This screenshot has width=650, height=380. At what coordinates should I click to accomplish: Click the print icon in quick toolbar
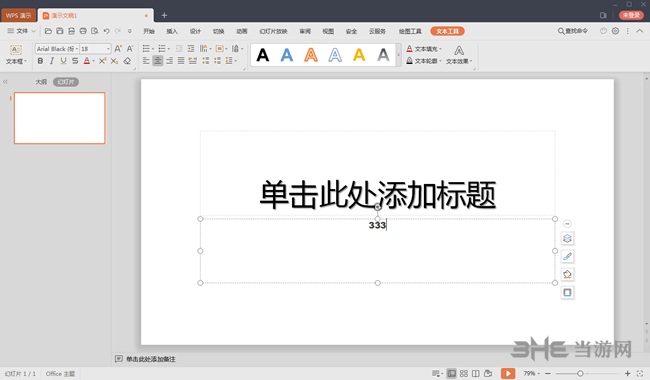point(83,31)
